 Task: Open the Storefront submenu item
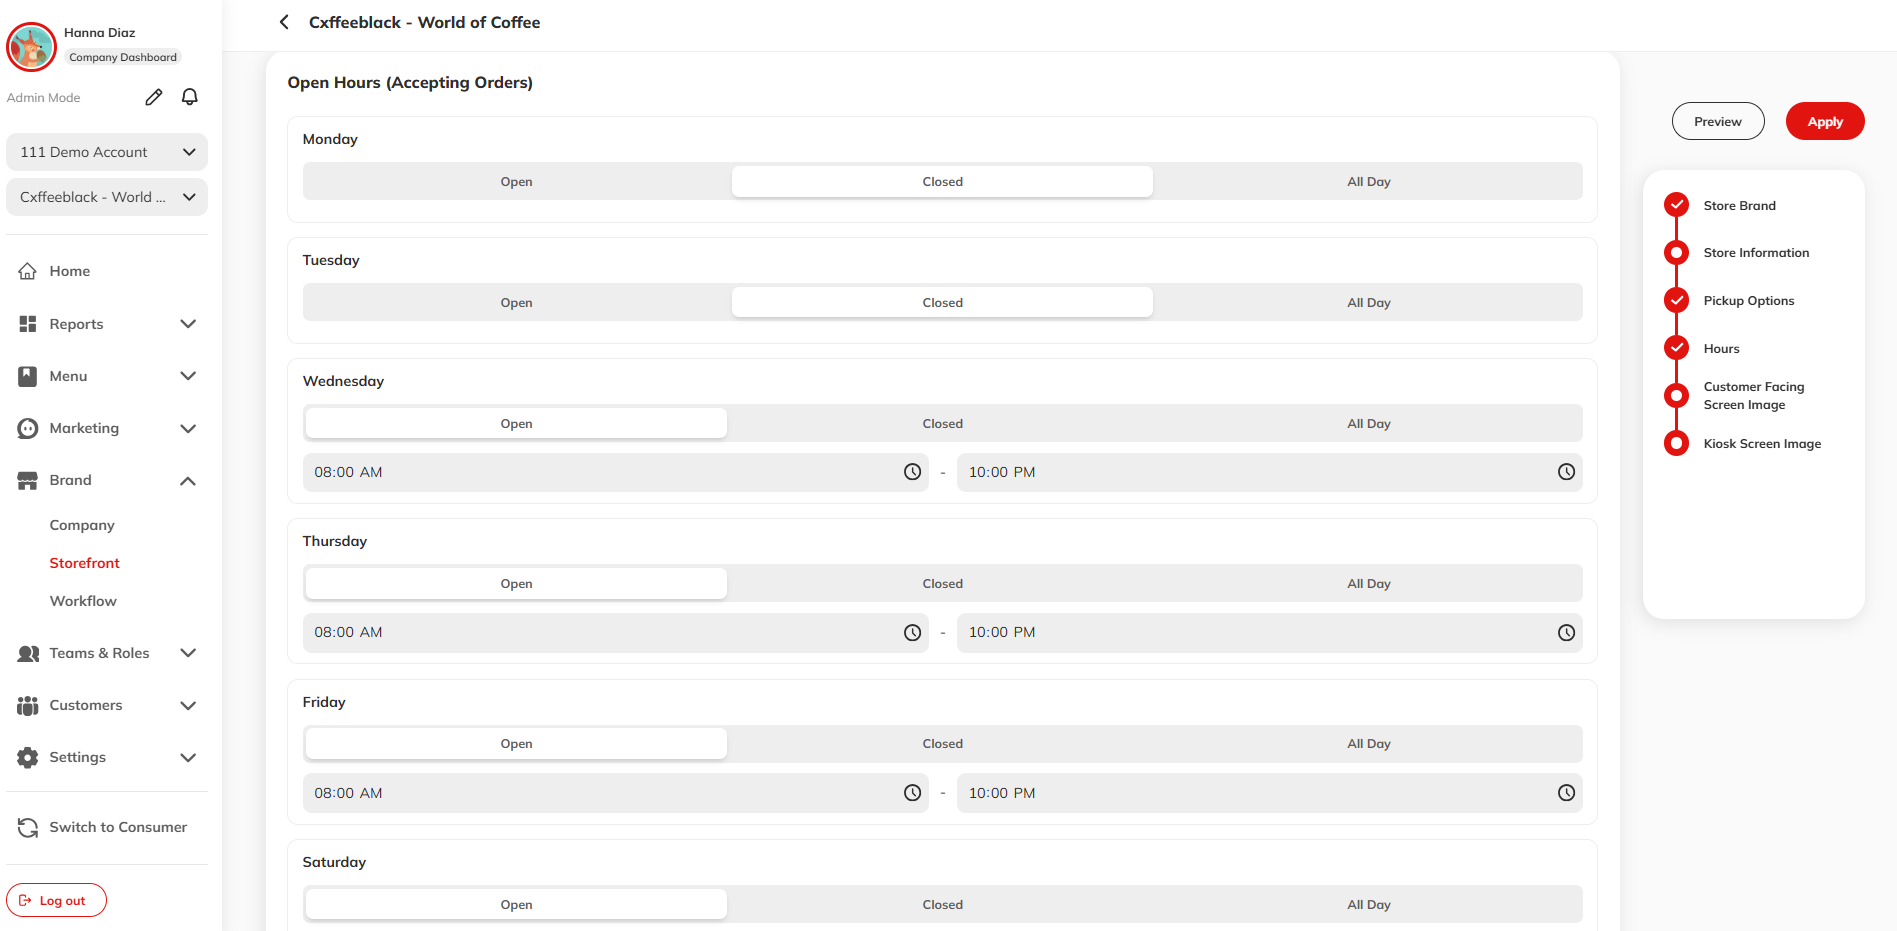[x=85, y=563]
